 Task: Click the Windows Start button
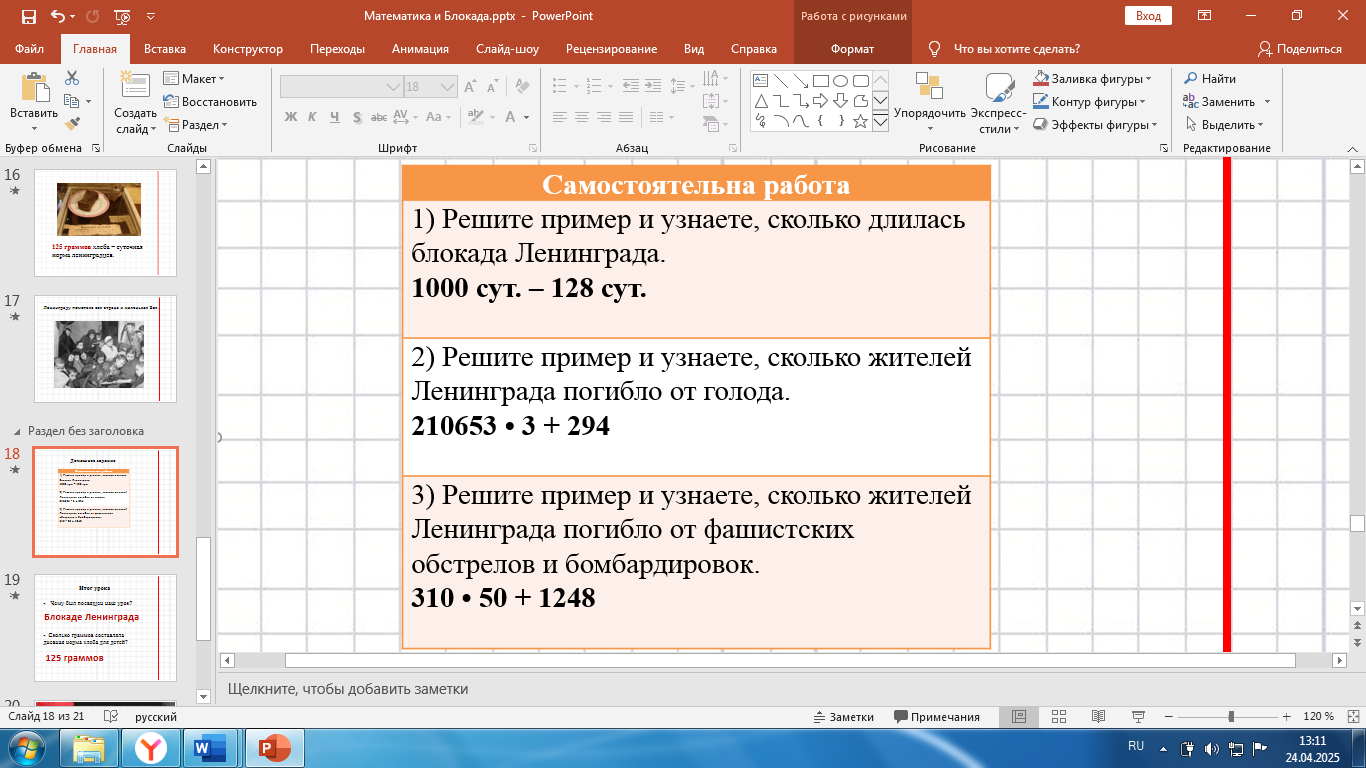tap(26, 748)
